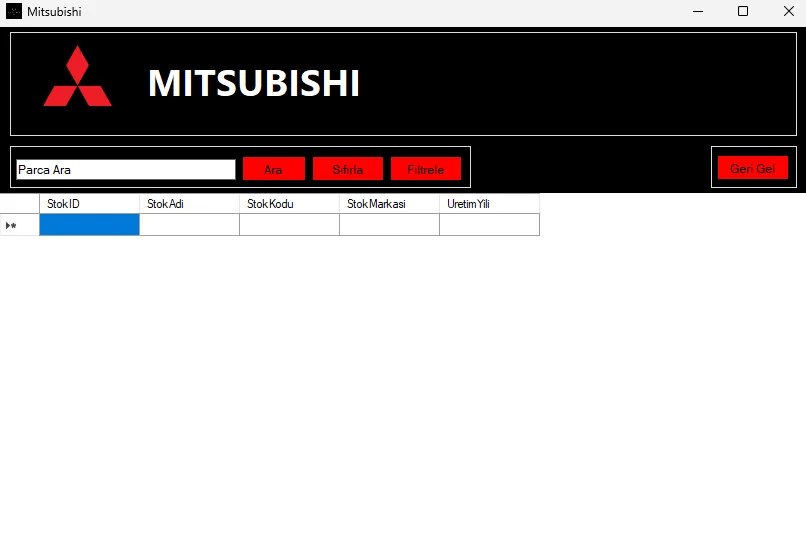Select the empty StokKodu cell in new row
The height and width of the screenshot is (550, 806).
point(289,225)
